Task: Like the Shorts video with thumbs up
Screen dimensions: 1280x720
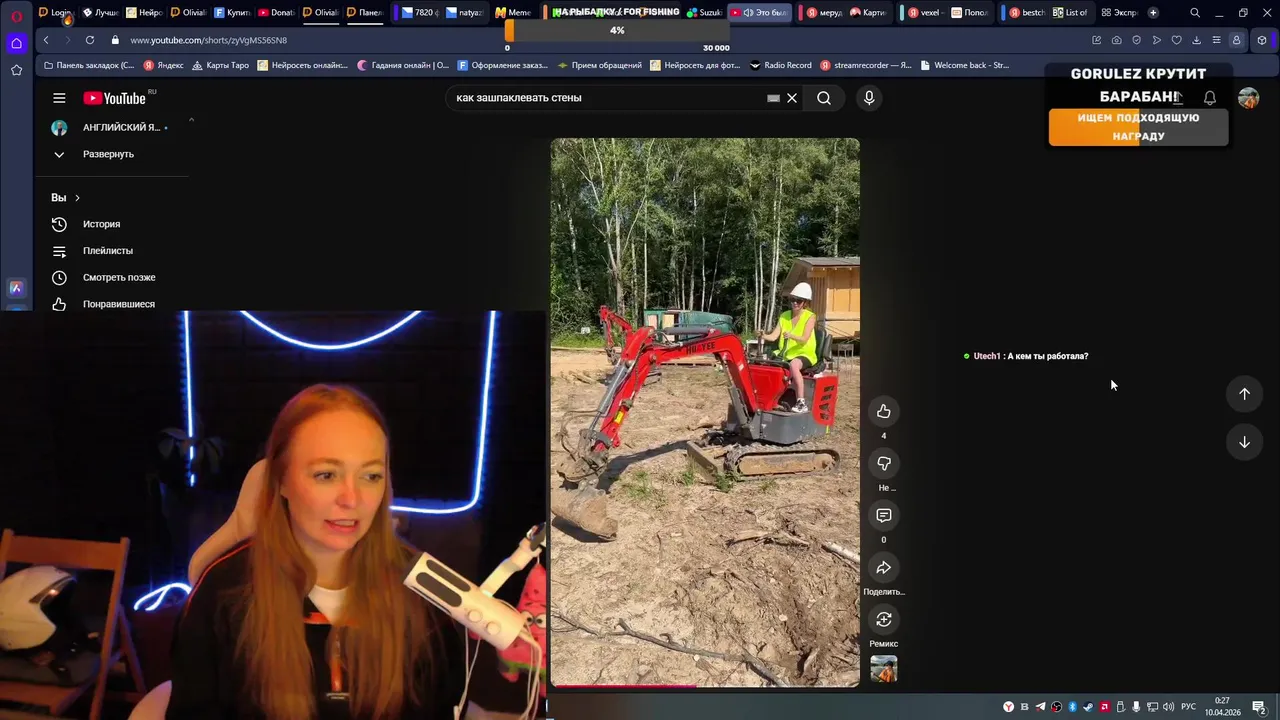Action: 884,411
